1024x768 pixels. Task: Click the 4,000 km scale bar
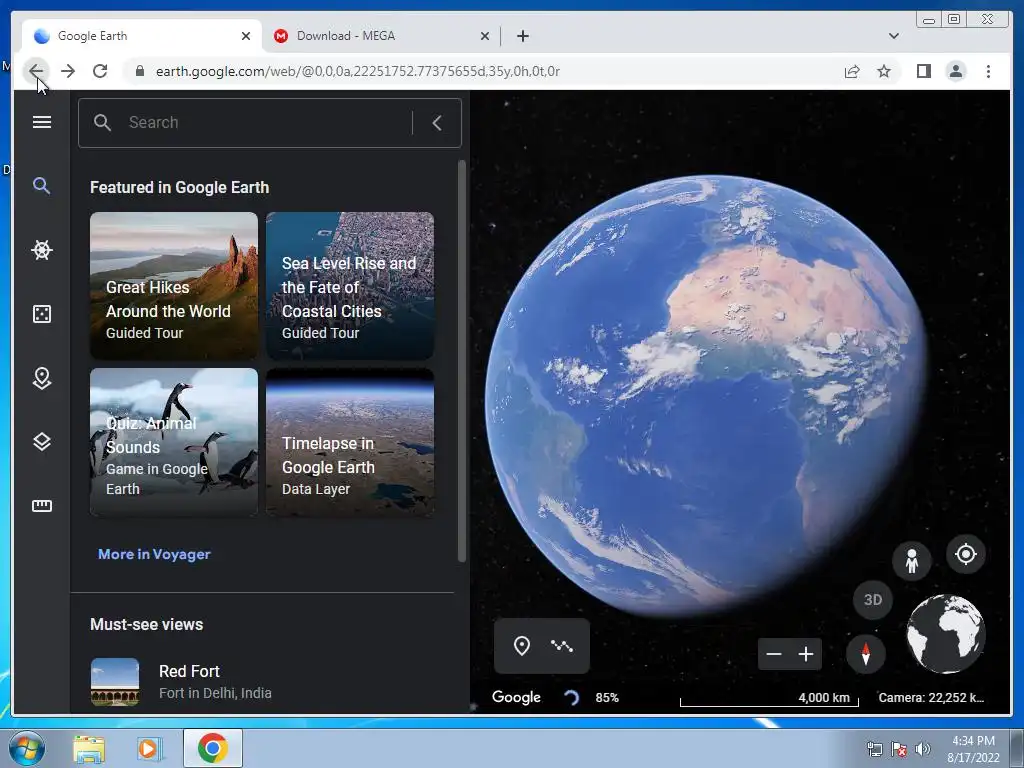(x=769, y=699)
